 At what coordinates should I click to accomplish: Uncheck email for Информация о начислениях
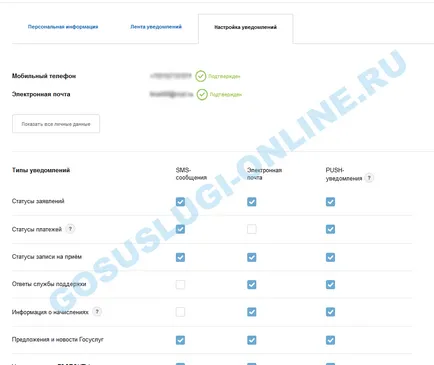(252, 312)
